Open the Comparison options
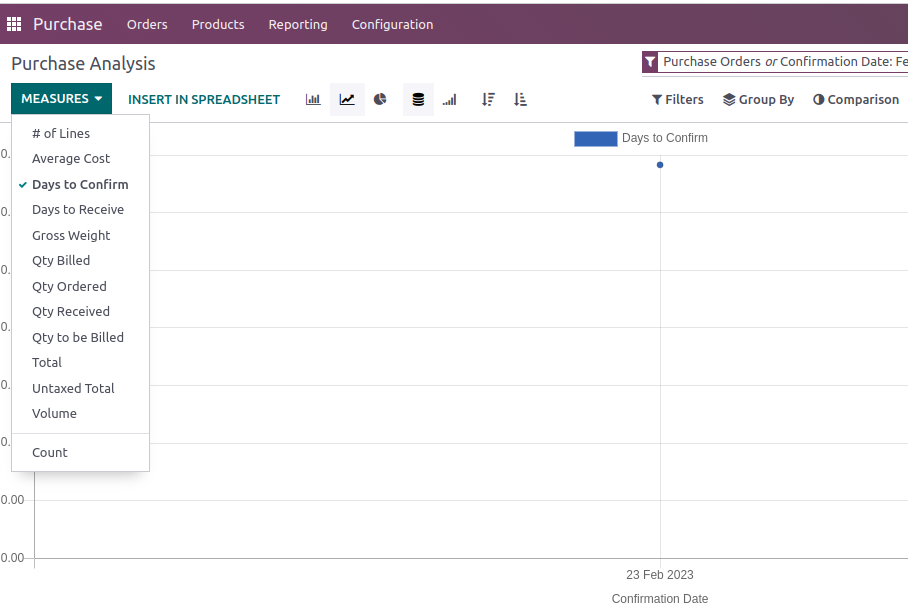 click(855, 100)
